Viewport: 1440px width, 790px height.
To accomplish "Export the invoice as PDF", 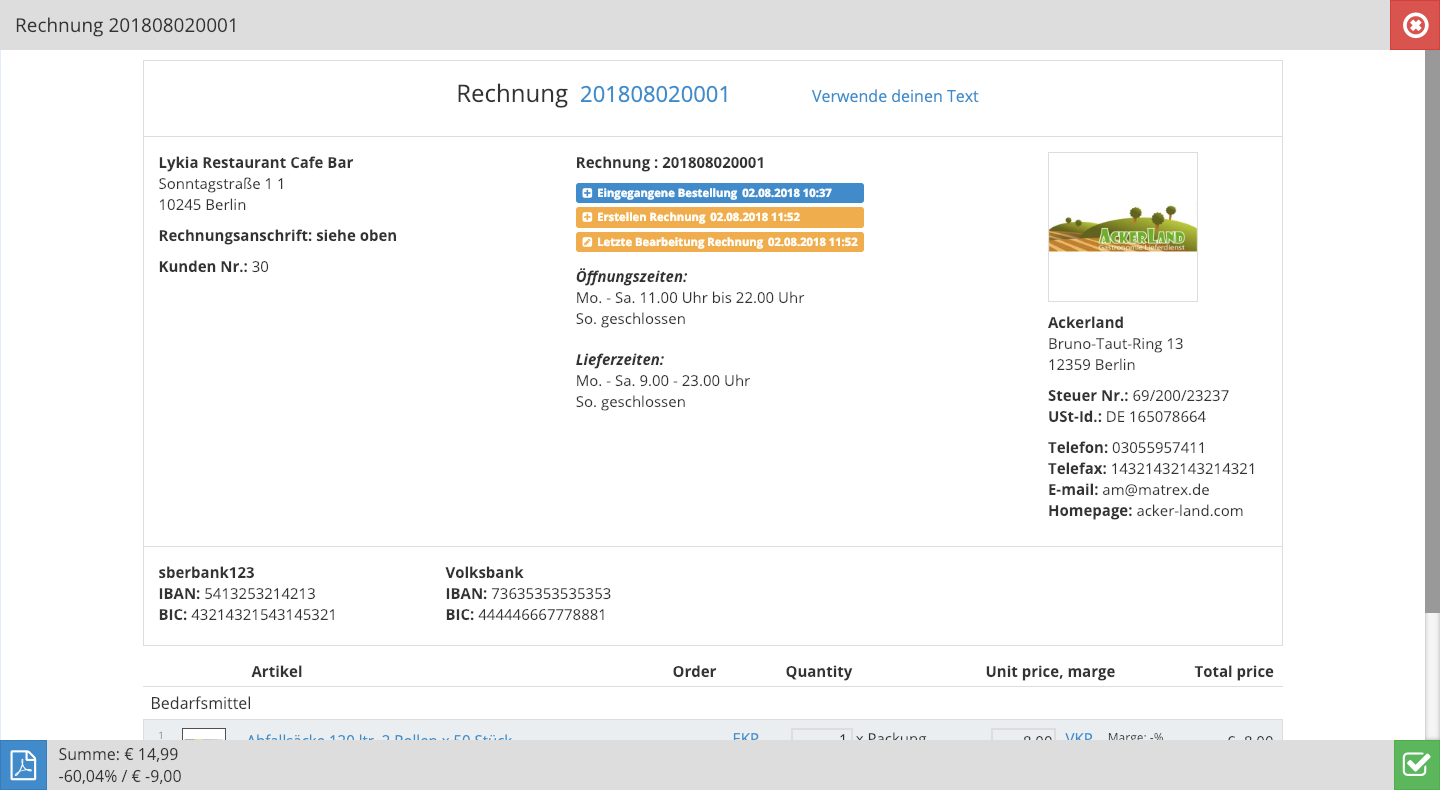I will (x=23, y=765).
